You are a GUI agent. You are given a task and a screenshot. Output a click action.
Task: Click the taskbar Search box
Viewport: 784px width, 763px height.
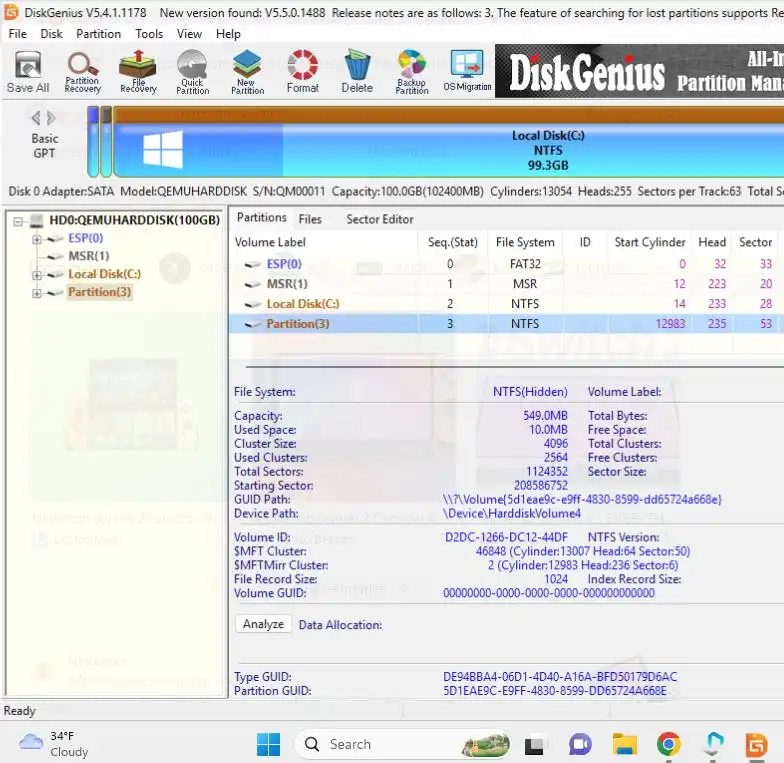coord(403,744)
